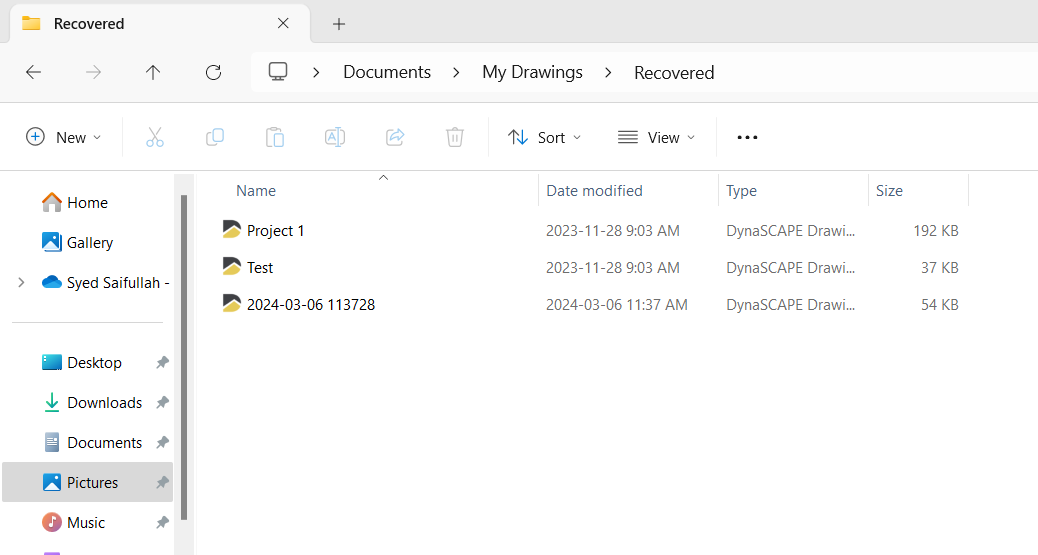Navigate back to previous folder
The height and width of the screenshot is (555, 1038).
pos(33,72)
